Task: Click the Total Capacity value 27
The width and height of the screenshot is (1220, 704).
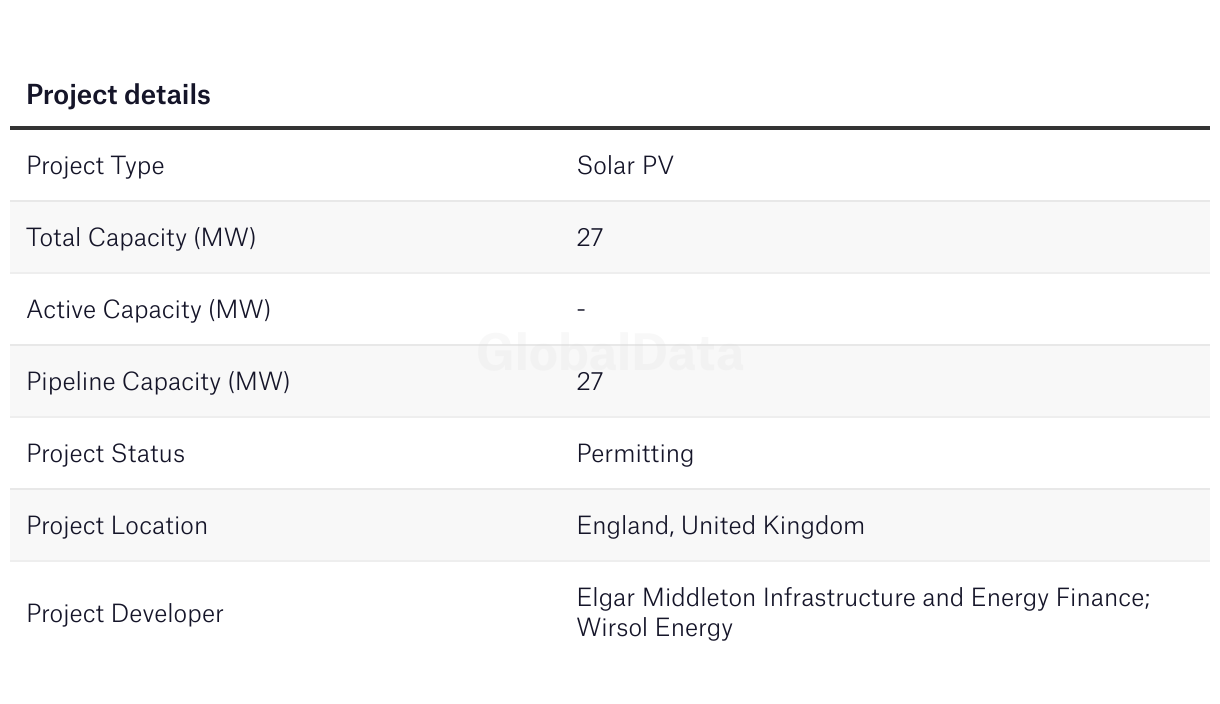Action: click(590, 238)
